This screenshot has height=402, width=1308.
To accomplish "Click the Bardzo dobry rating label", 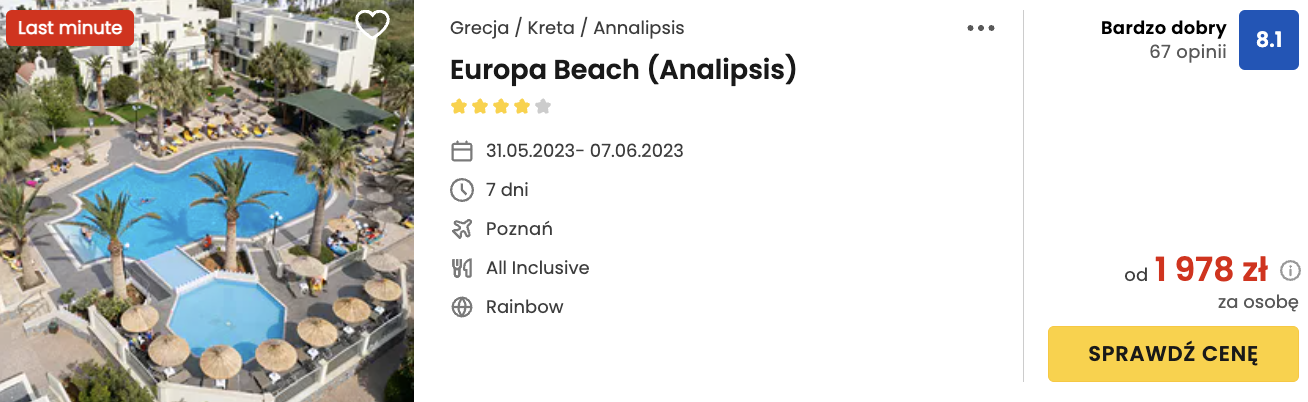I will click(x=1163, y=28).
